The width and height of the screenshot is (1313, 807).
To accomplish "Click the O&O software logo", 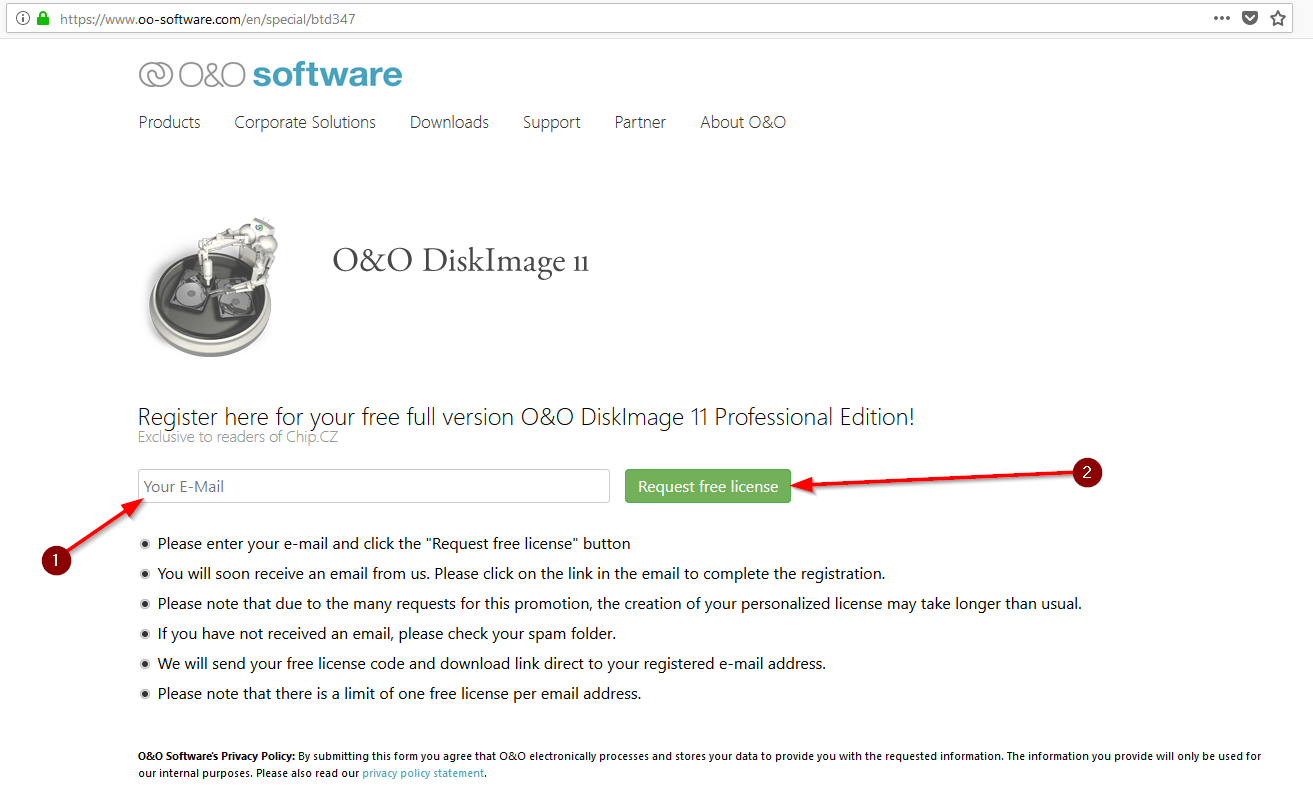I will [x=270, y=75].
